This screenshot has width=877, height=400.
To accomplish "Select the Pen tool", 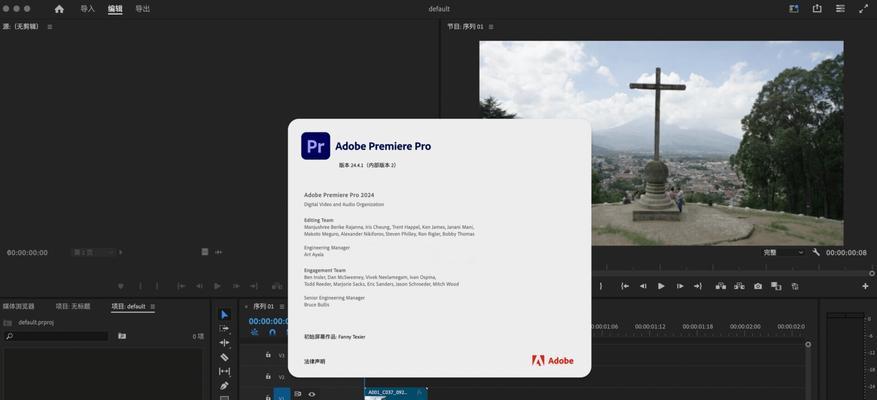I will click(224, 385).
